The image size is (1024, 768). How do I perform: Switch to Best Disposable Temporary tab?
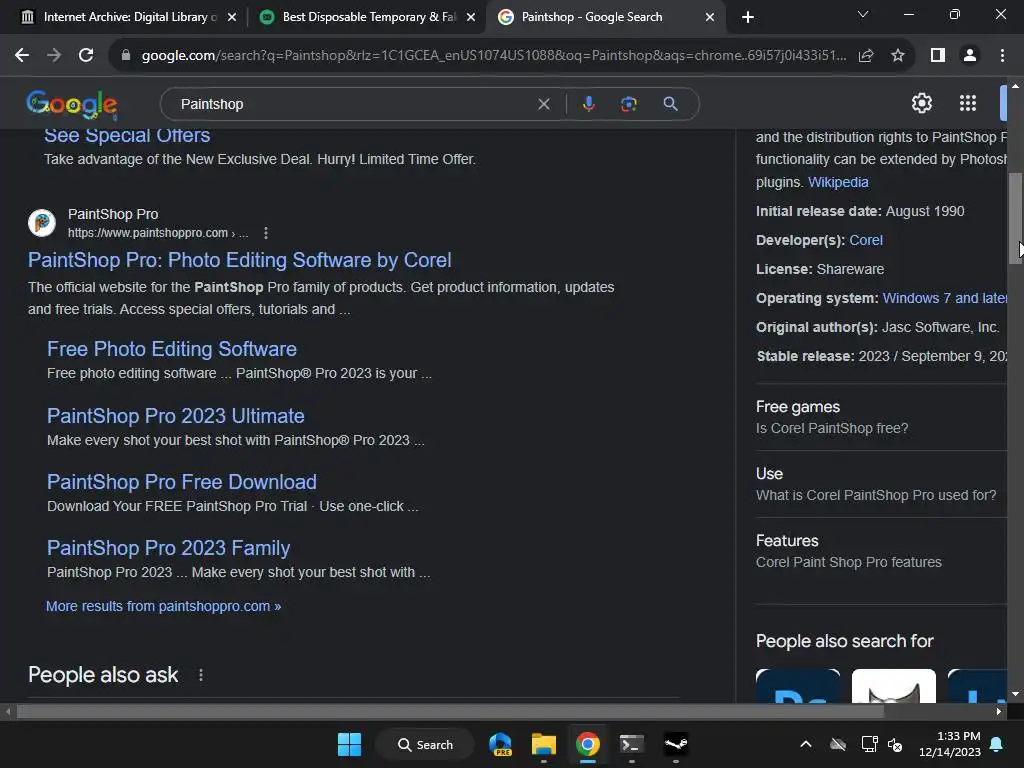366,17
